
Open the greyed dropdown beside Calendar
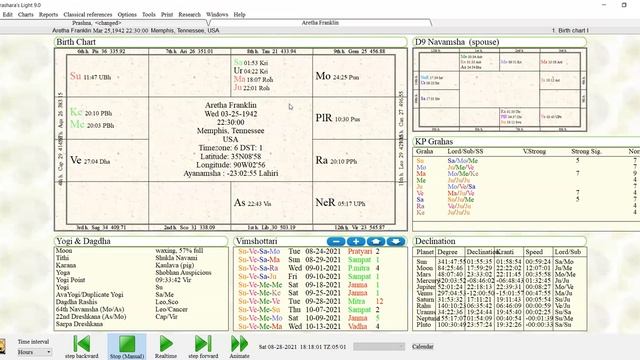[x=379, y=347]
